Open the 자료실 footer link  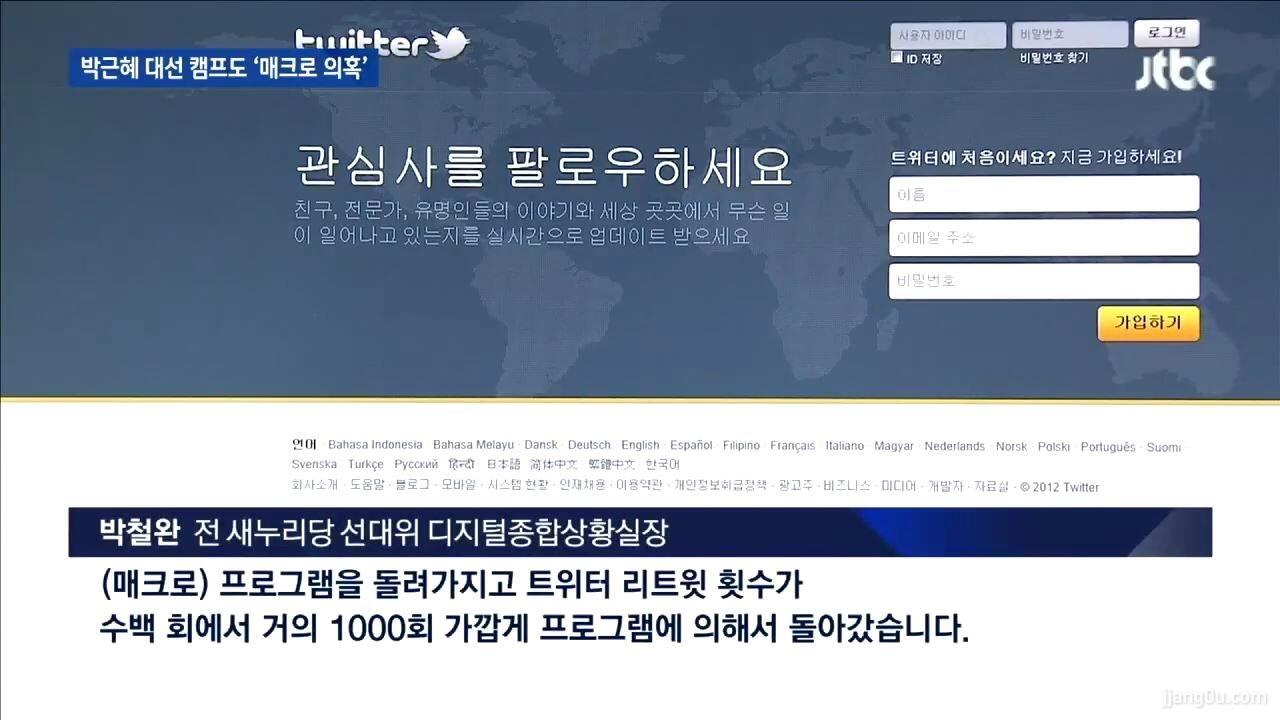coord(991,486)
